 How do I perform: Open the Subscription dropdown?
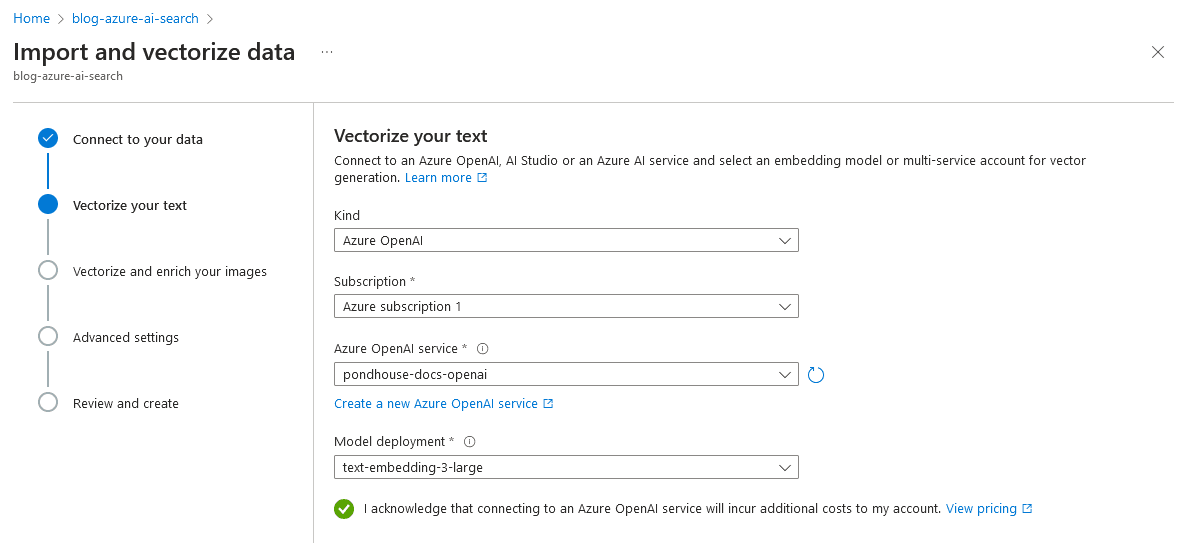(x=566, y=307)
